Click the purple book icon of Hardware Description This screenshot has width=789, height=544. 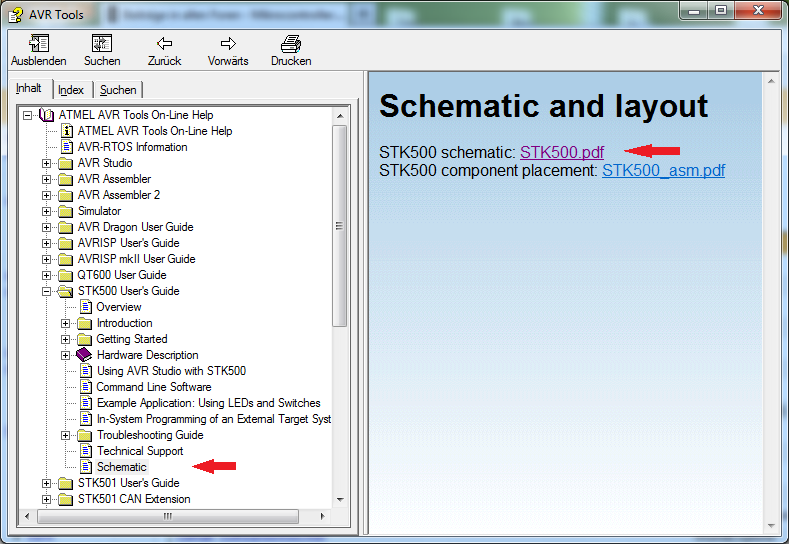pos(84,355)
